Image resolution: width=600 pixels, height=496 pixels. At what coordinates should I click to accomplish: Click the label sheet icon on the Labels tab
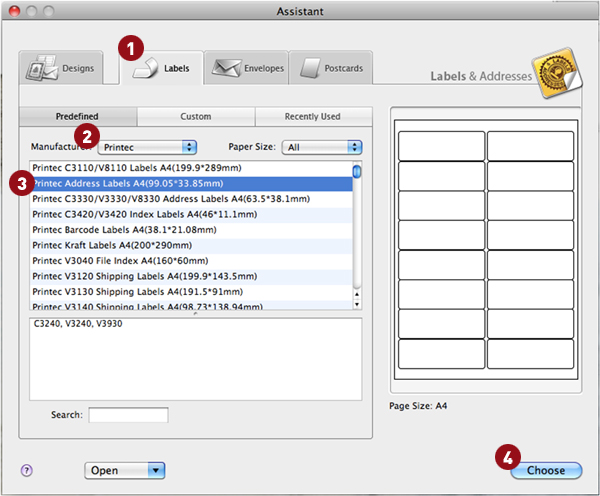pos(145,68)
